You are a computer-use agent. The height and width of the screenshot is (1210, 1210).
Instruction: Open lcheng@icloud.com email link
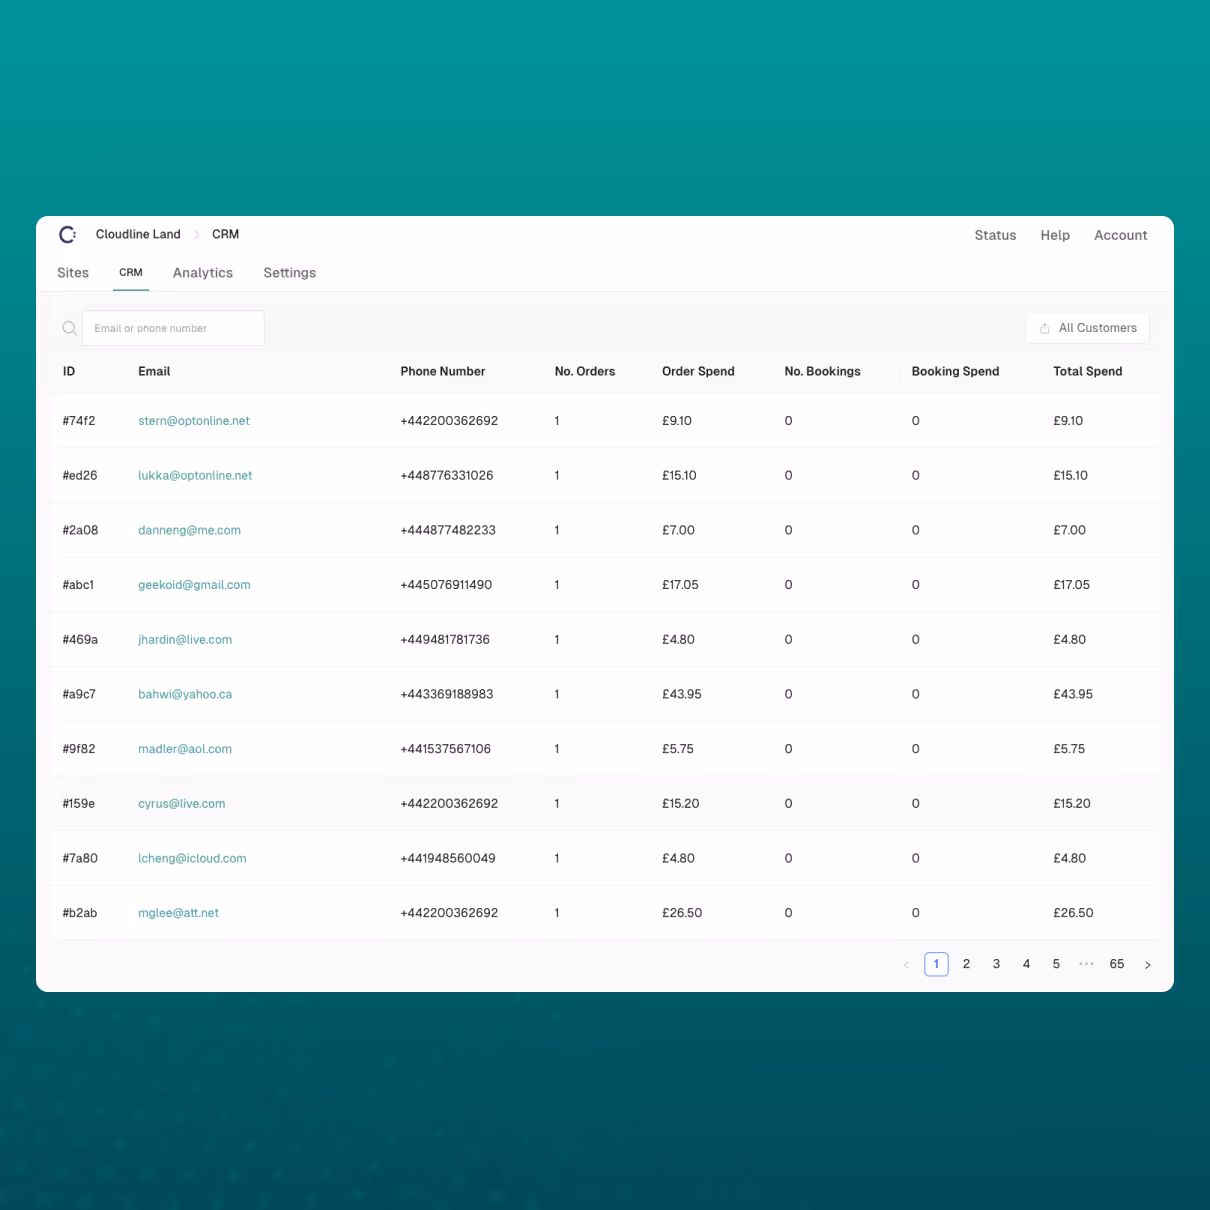[192, 858]
